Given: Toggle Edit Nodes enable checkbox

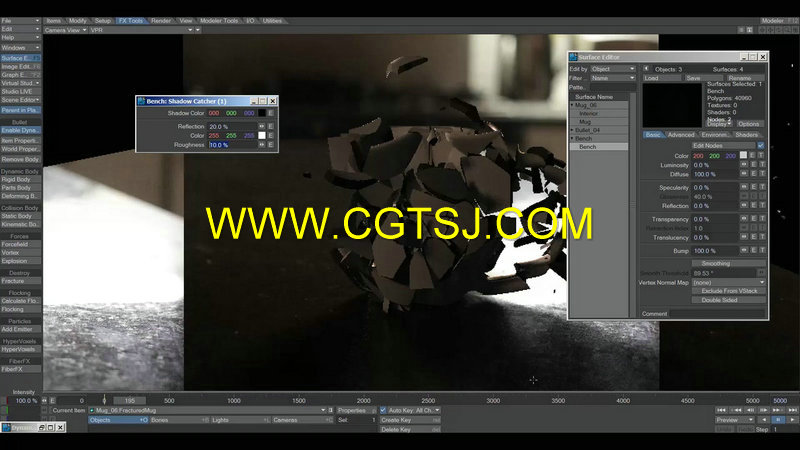Looking at the screenshot, I should 761,145.
